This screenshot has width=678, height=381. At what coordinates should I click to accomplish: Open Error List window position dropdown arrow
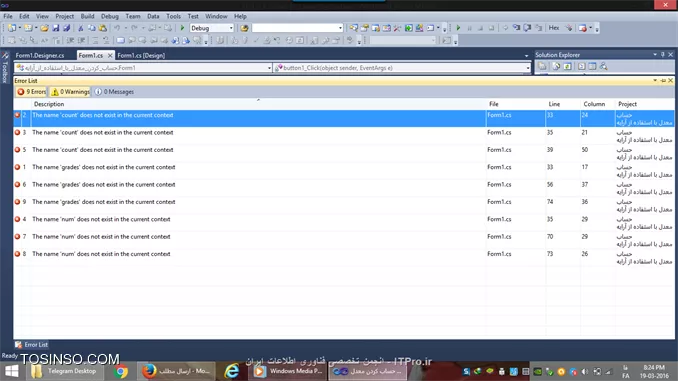655,80
